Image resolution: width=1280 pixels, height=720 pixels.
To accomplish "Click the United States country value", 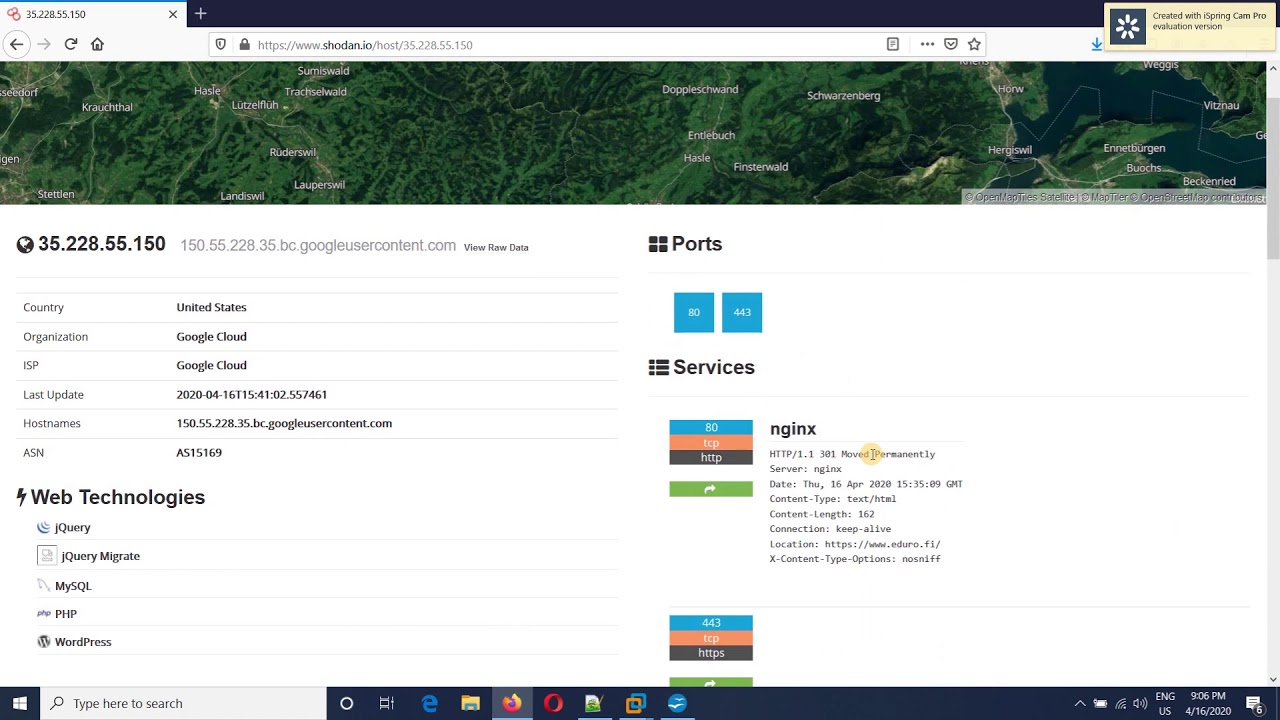I will pos(211,307).
